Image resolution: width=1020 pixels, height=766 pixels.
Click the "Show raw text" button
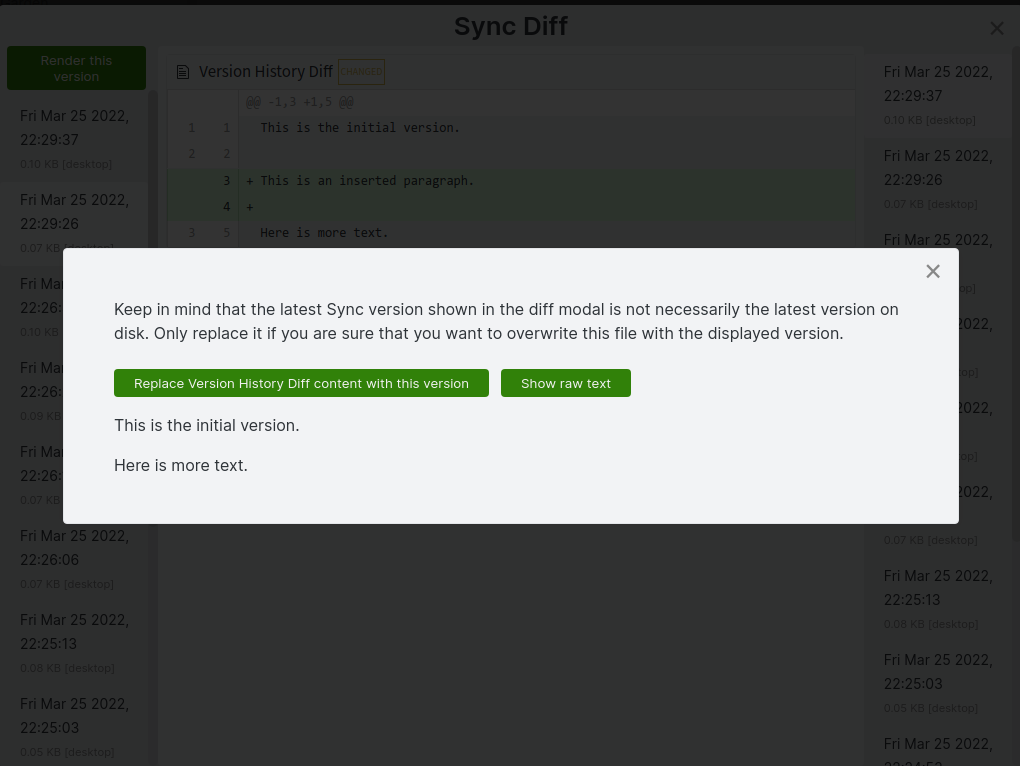(565, 383)
